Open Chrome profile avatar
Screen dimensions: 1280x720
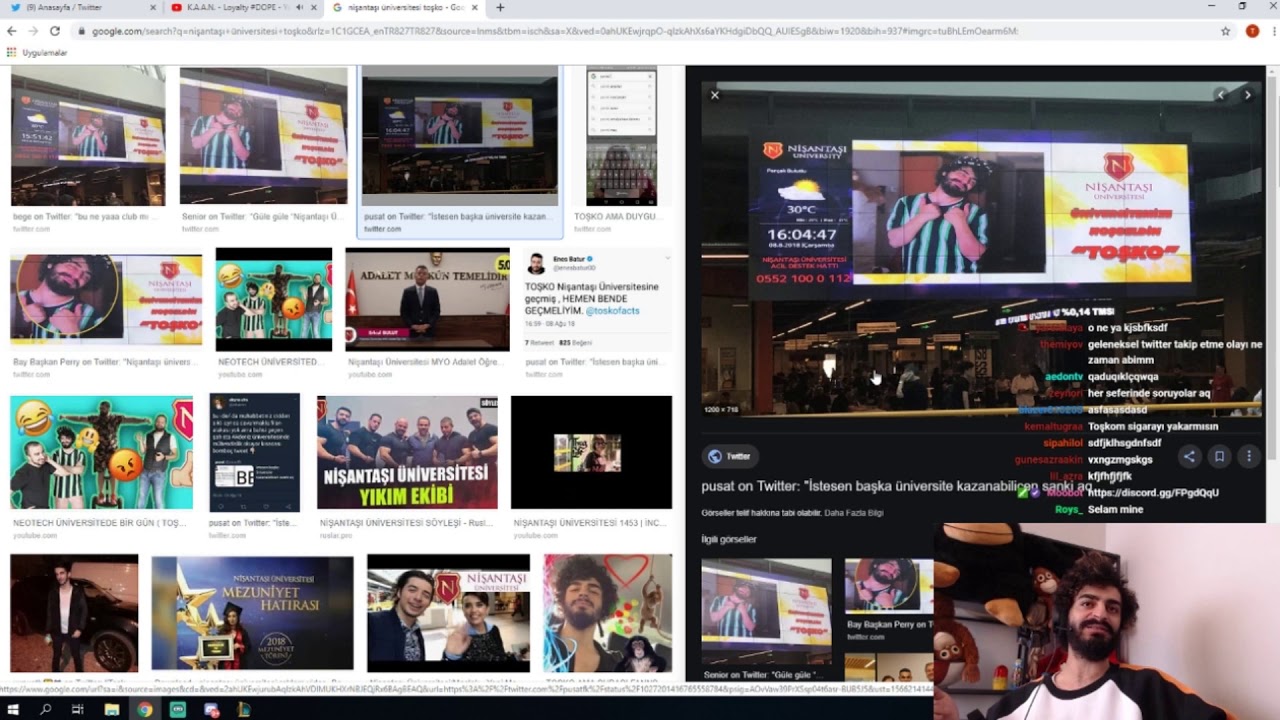point(1252,31)
